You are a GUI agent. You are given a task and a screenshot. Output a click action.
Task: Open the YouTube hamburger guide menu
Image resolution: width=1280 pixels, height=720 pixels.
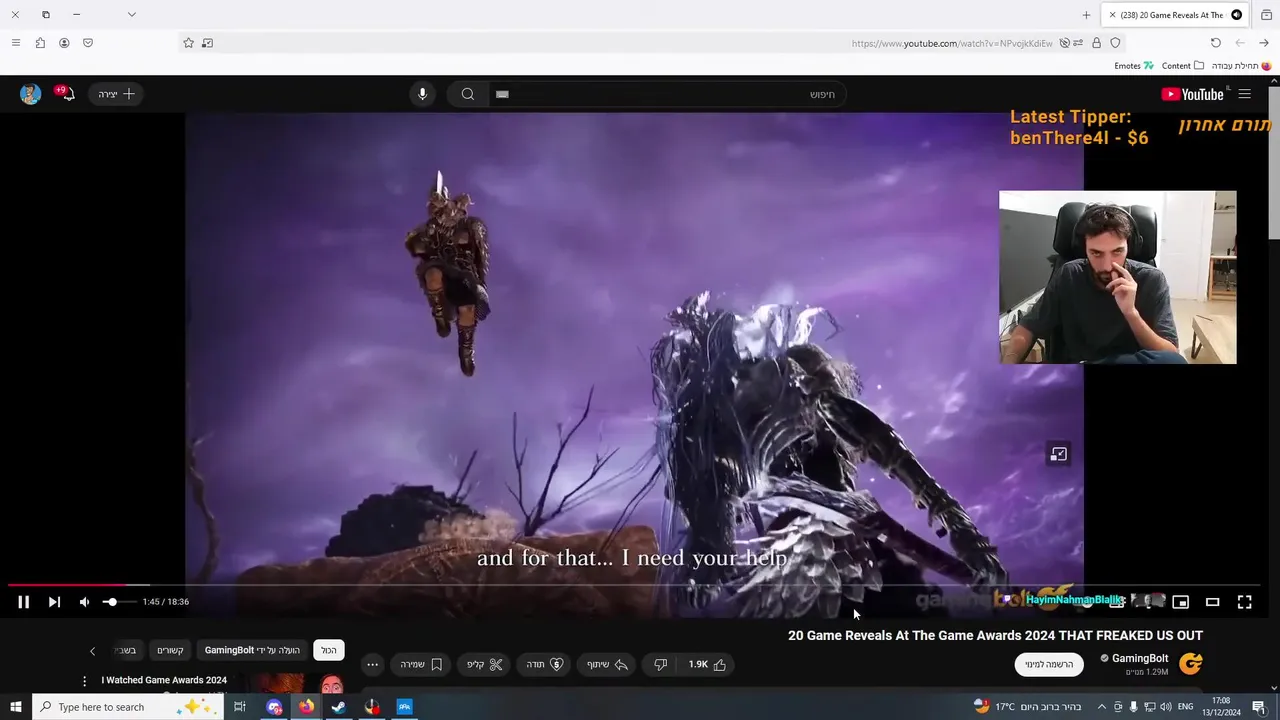click(x=1244, y=94)
